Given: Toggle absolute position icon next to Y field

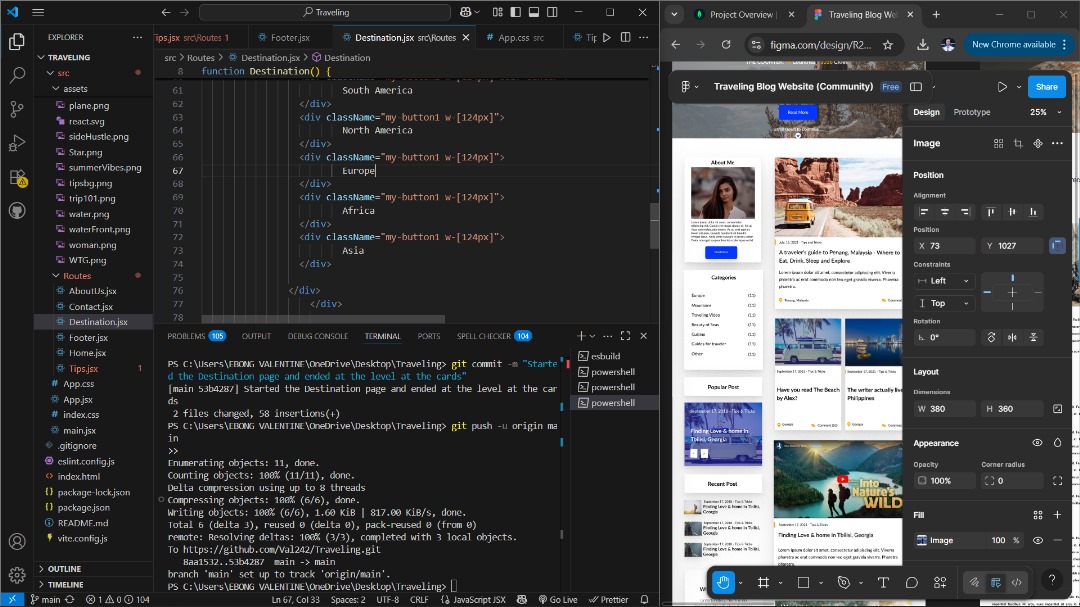Looking at the screenshot, I should click(1057, 246).
